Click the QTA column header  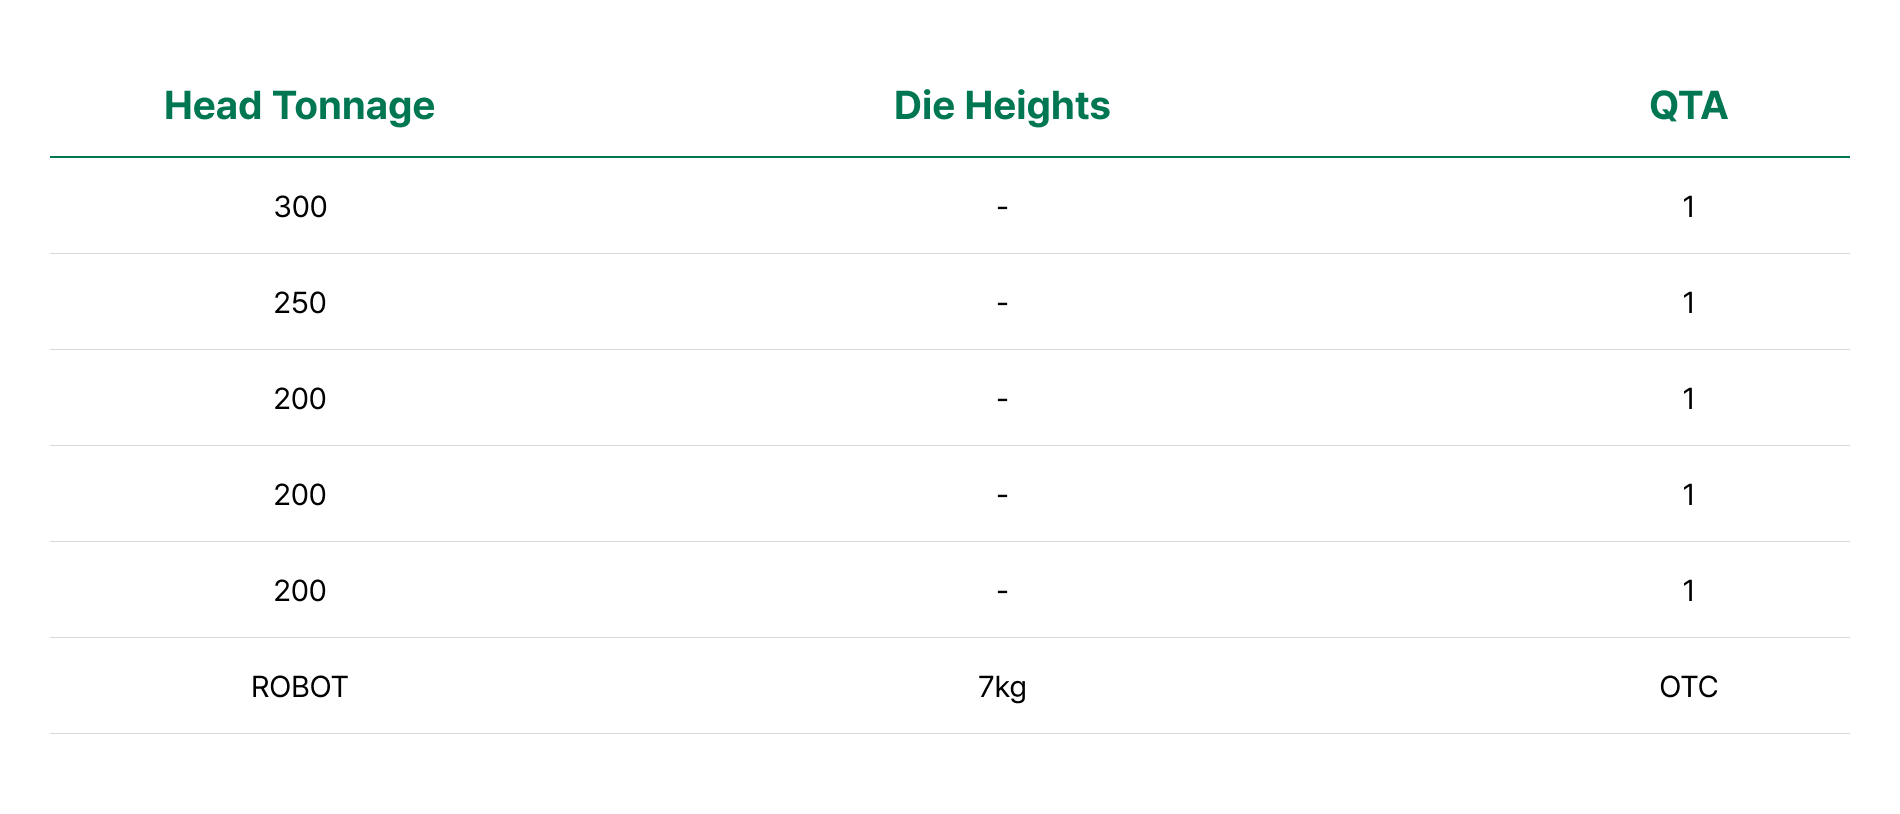1688,106
